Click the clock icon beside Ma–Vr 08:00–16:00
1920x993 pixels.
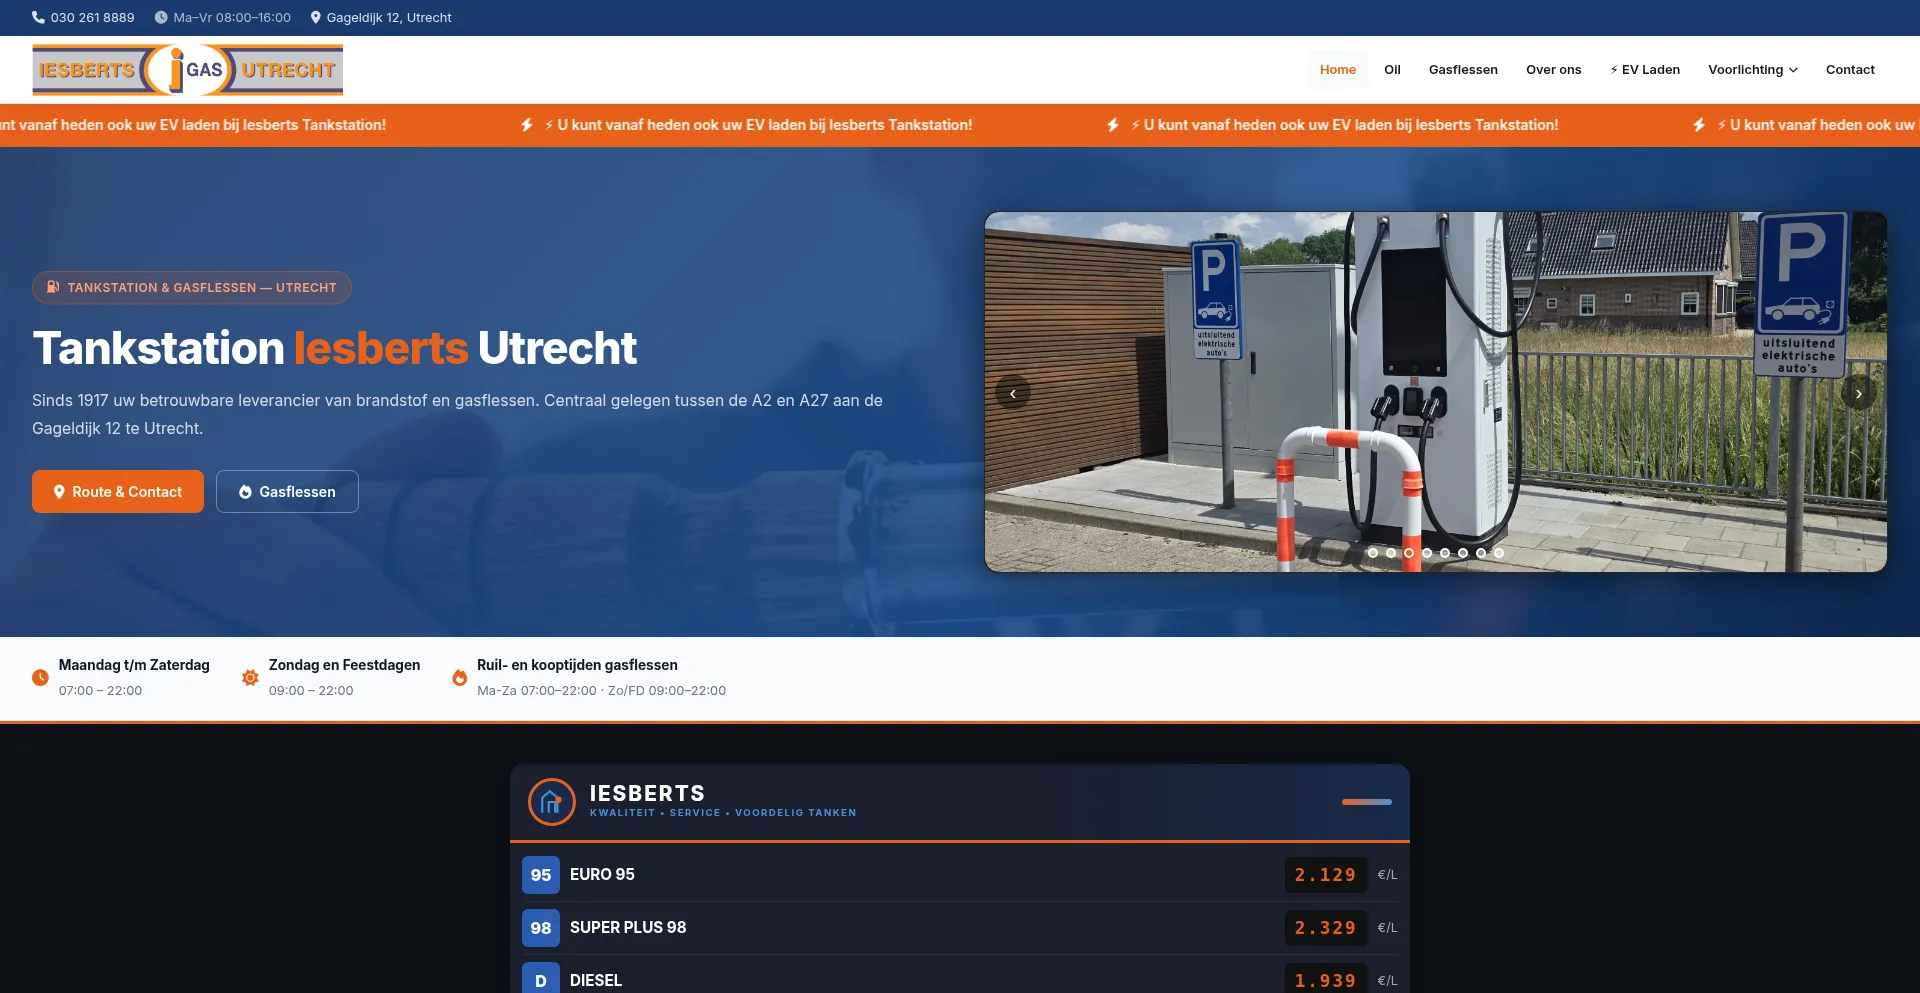[x=160, y=17]
